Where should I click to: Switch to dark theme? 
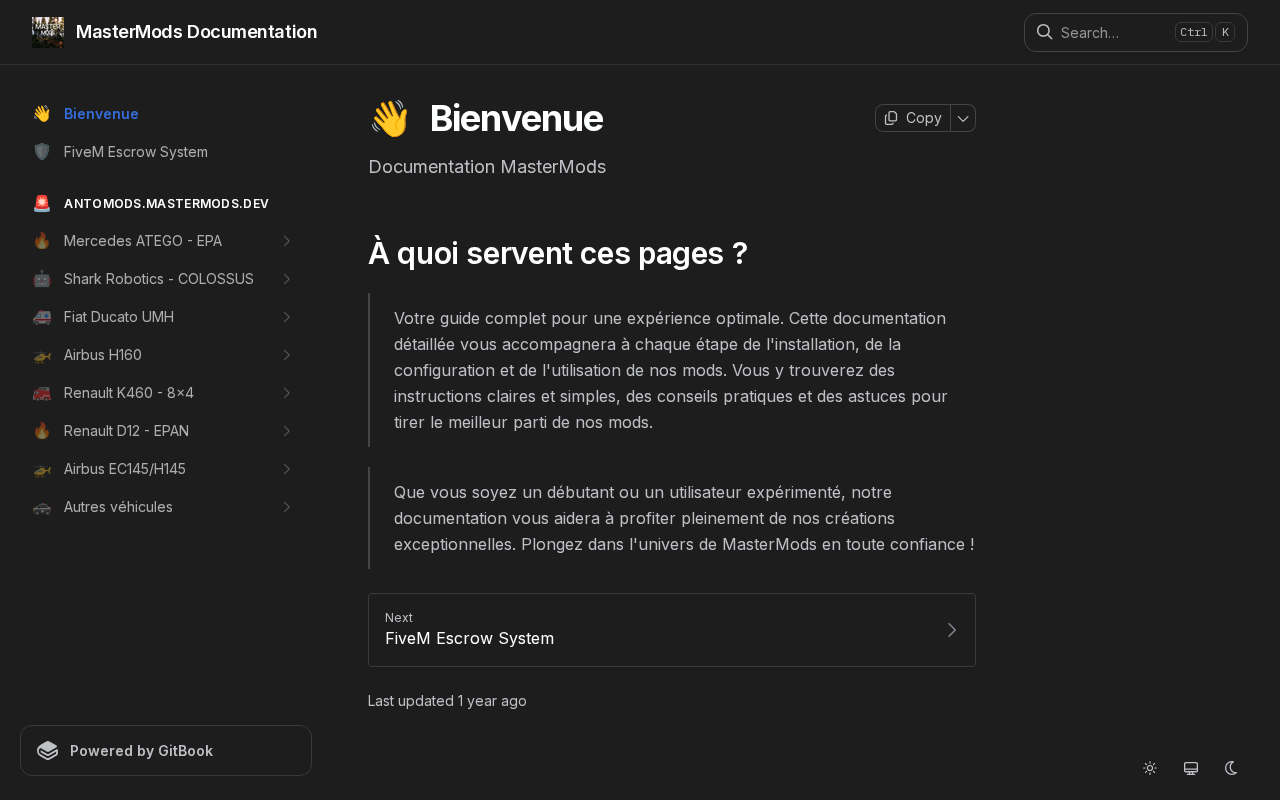1232,768
